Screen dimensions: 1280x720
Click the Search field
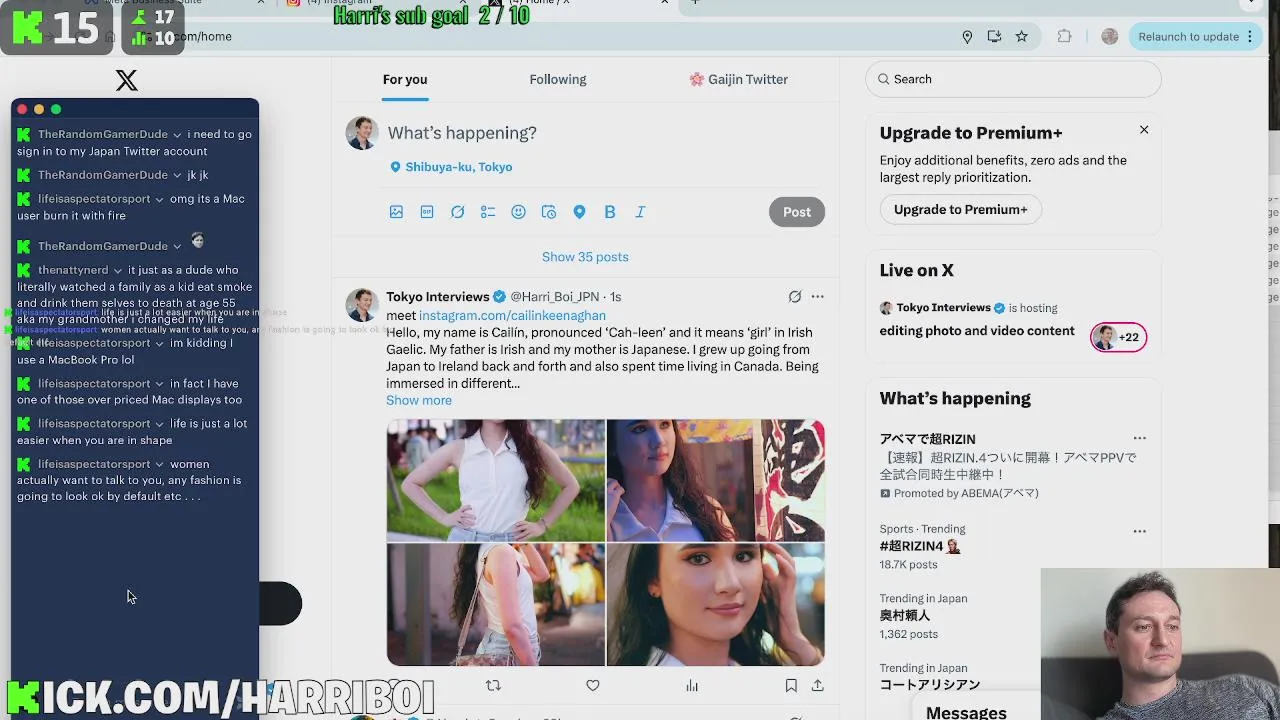(x=1013, y=79)
